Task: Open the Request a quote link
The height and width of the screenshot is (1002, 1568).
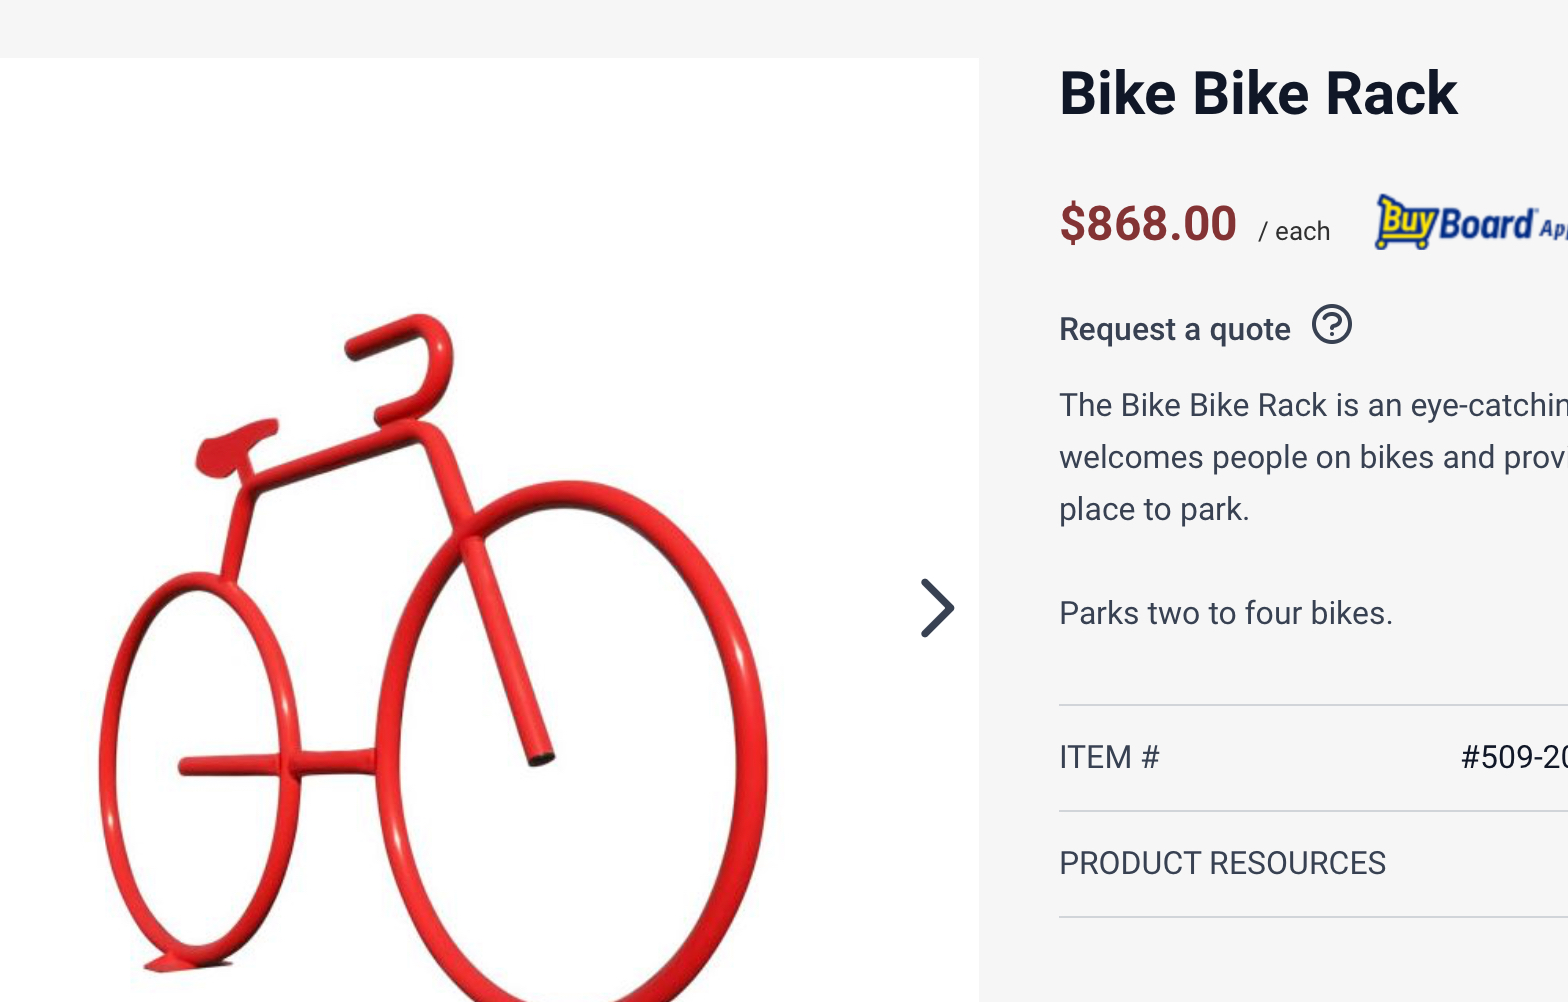Action: [1175, 329]
